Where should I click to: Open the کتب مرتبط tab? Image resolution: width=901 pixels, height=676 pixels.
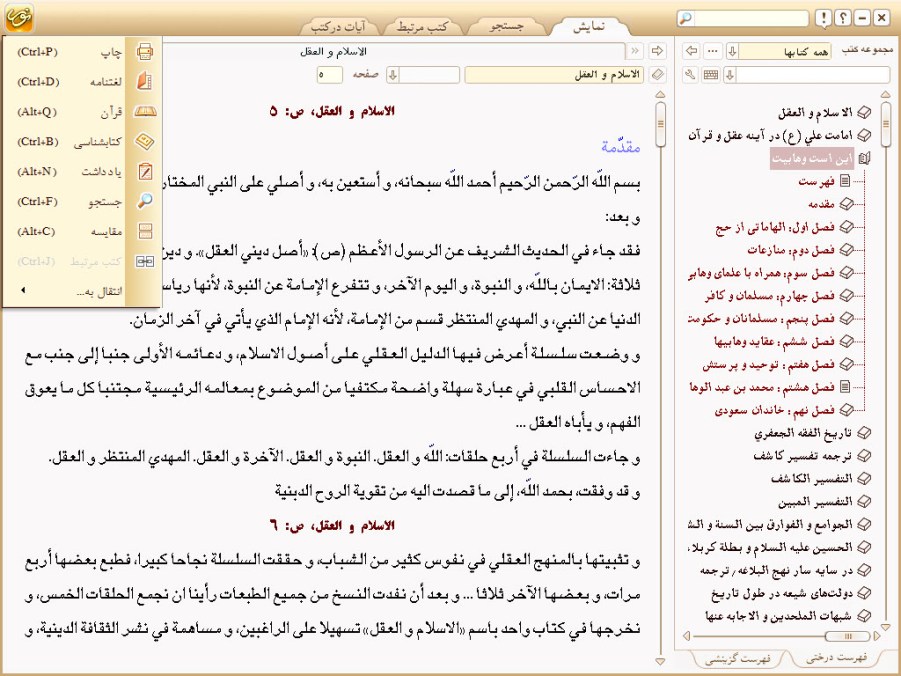(x=422, y=26)
